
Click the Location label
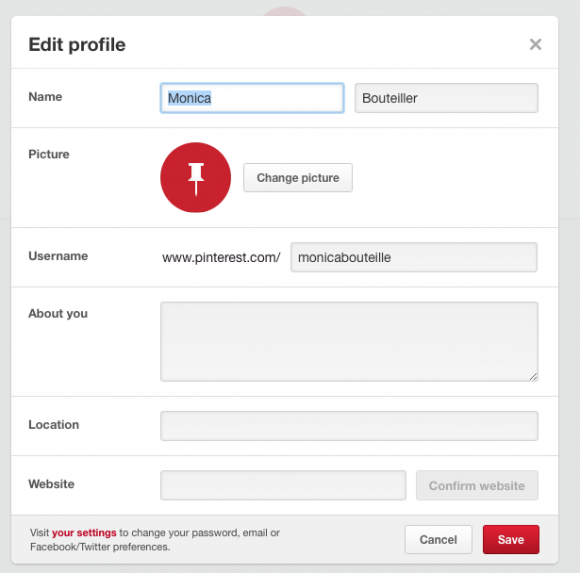[54, 424]
